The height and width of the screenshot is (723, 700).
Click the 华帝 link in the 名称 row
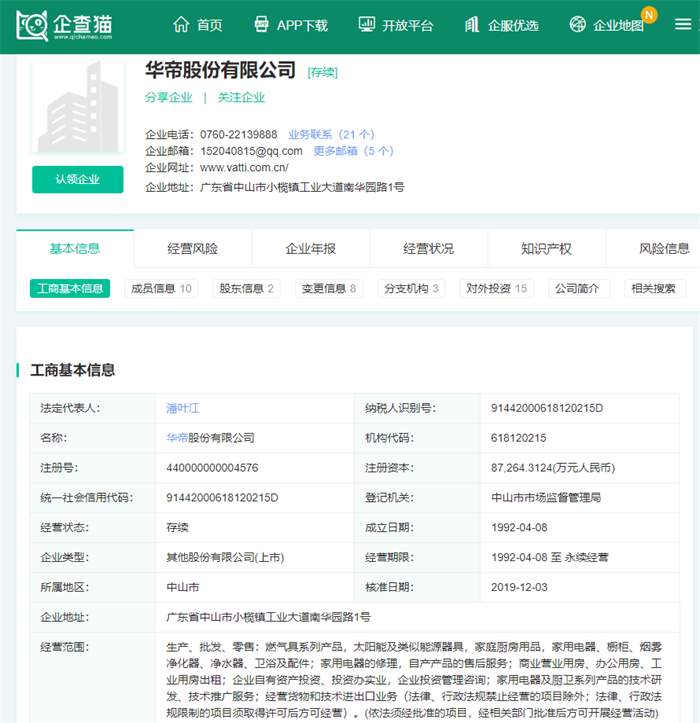(177, 438)
